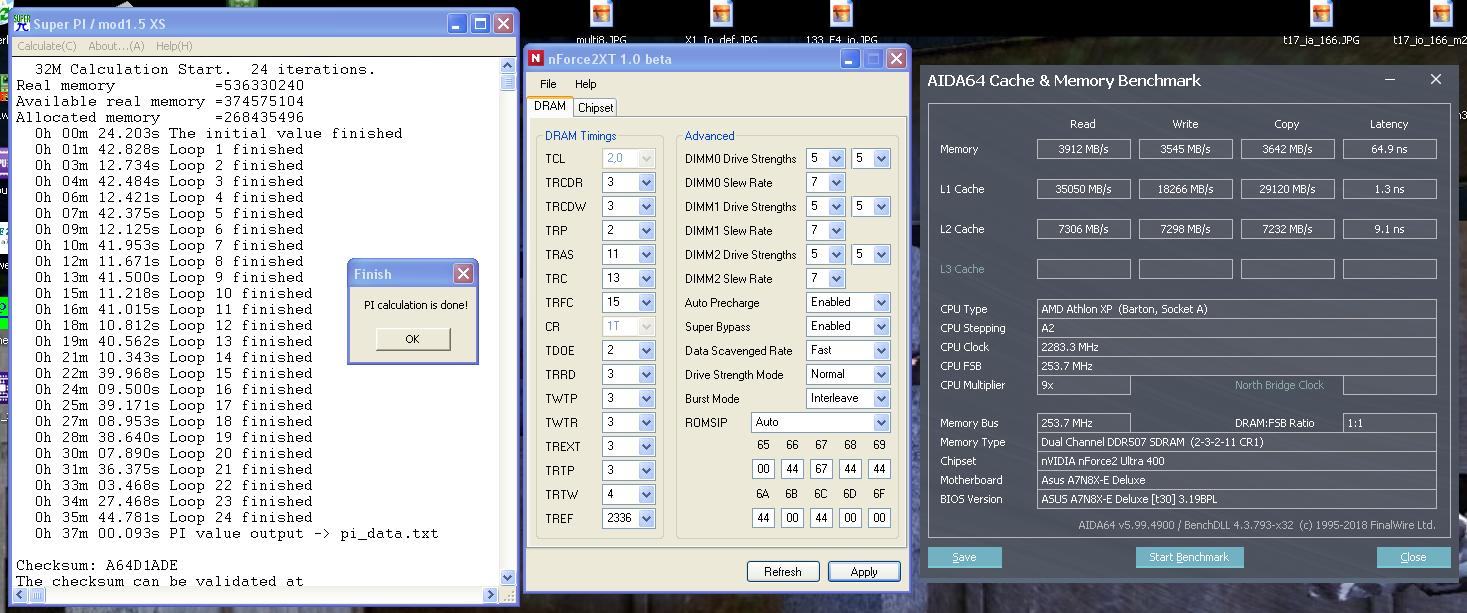Open the t17_ia_166.JPG desktop file icon
1467x613 pixels.
[x=1321, y=15]
